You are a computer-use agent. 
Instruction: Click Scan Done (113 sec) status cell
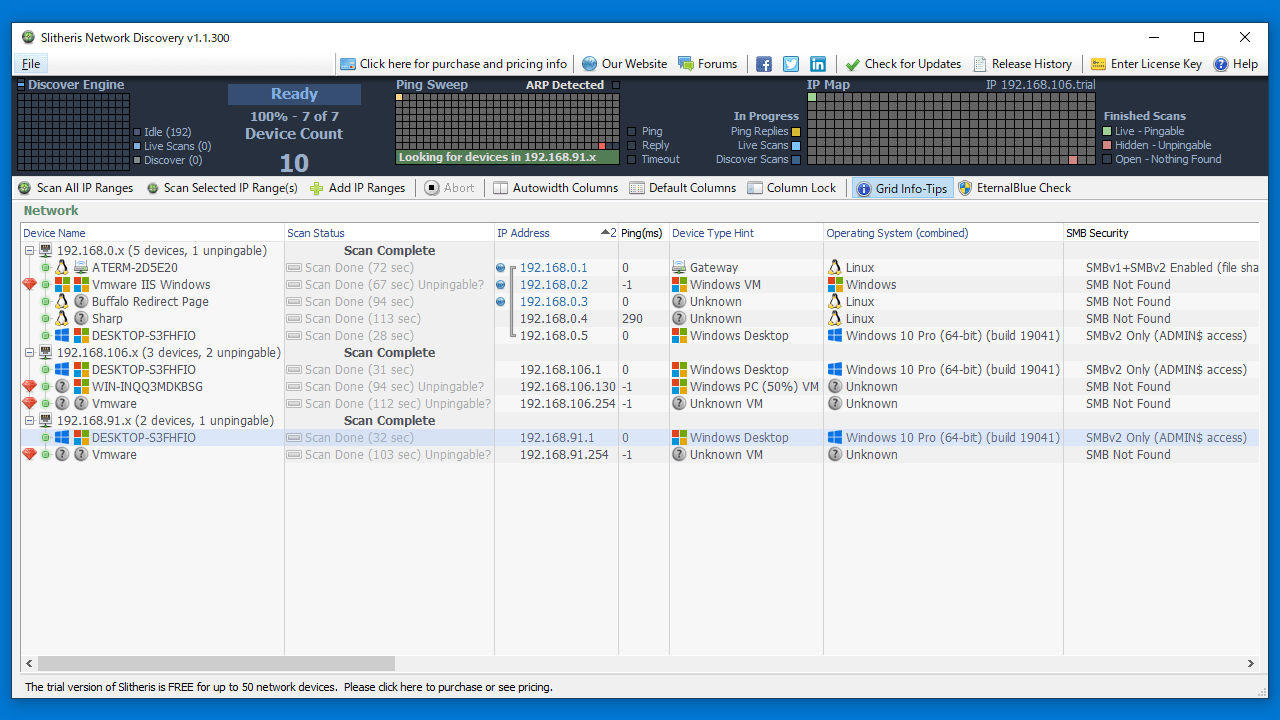[389, 319]
